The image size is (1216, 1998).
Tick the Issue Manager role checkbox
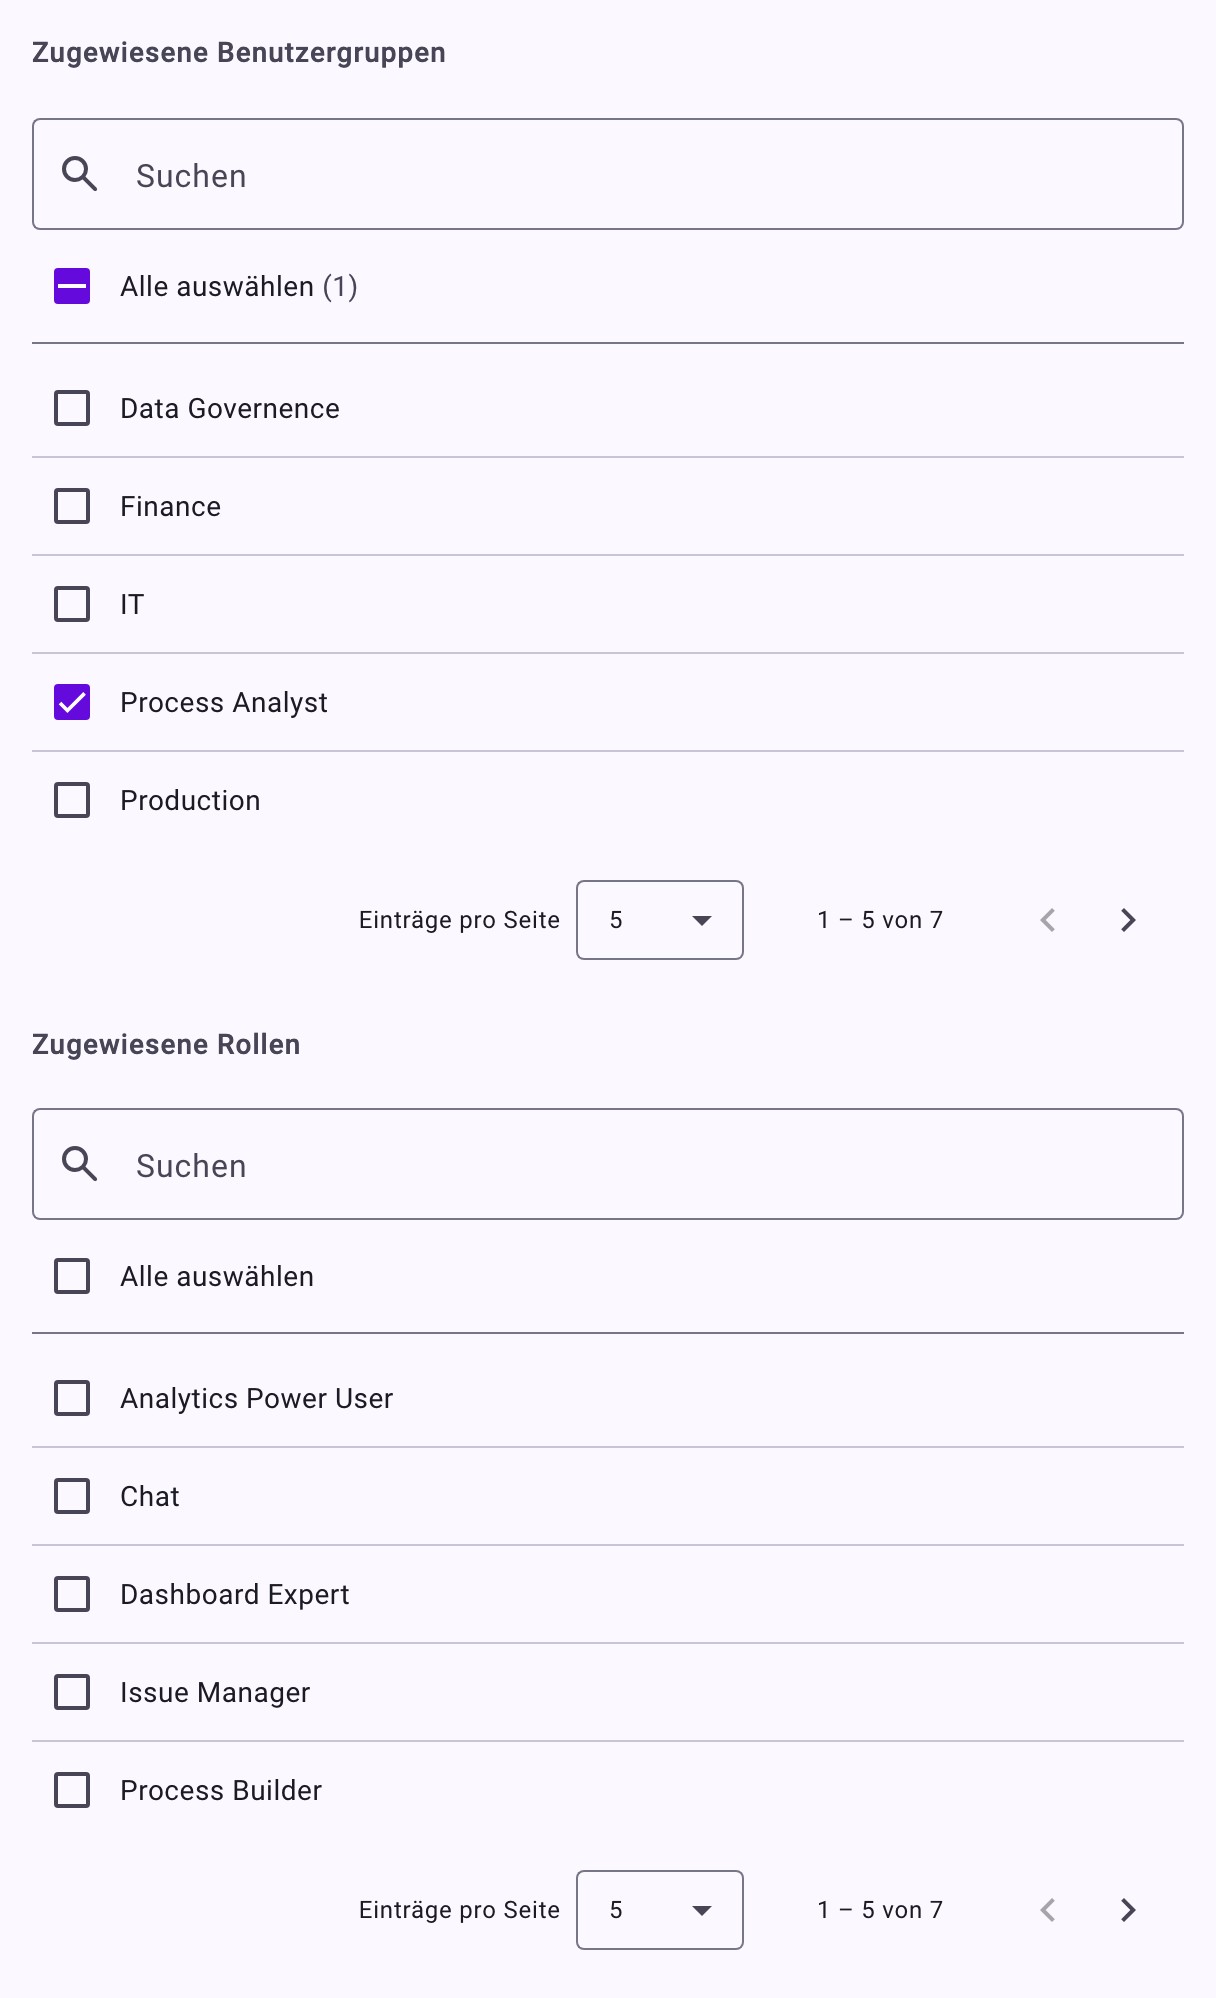tap(72, 1692)
